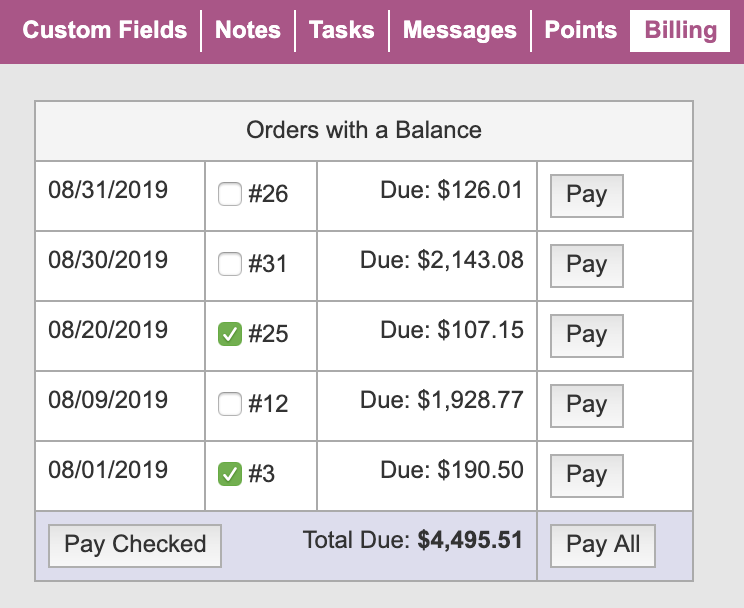The image size is (744, 608).
Task: Click the Pay Checked button
Action: tap(135, 546)
